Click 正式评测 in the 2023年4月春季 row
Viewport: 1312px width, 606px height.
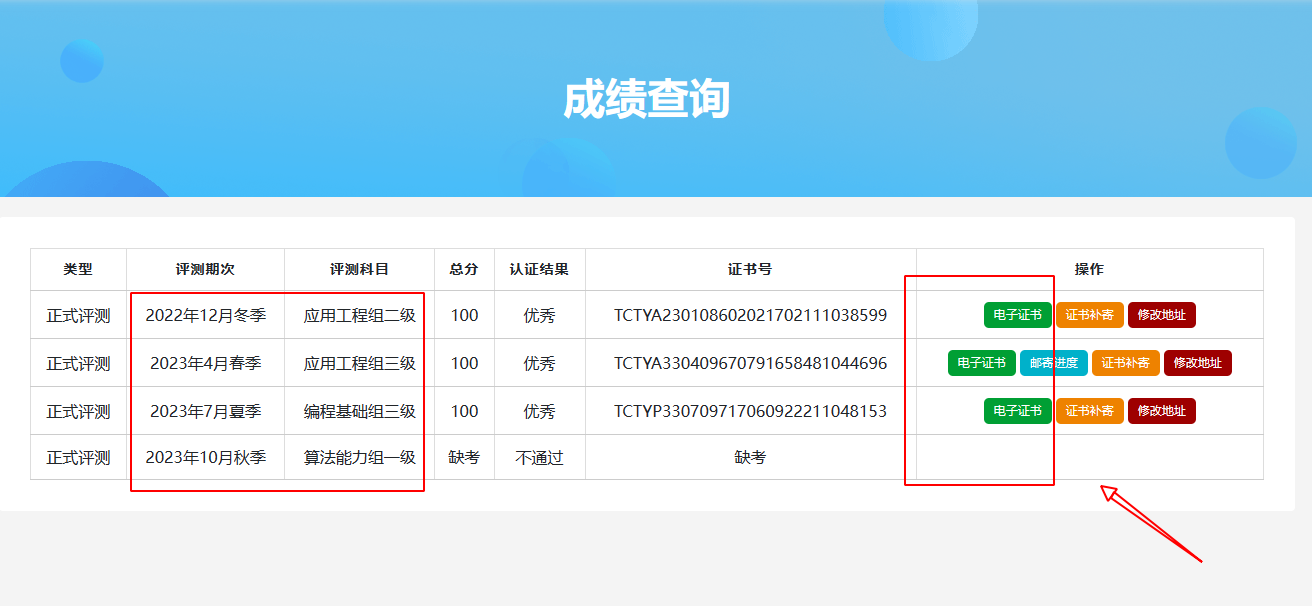(78, 363)
